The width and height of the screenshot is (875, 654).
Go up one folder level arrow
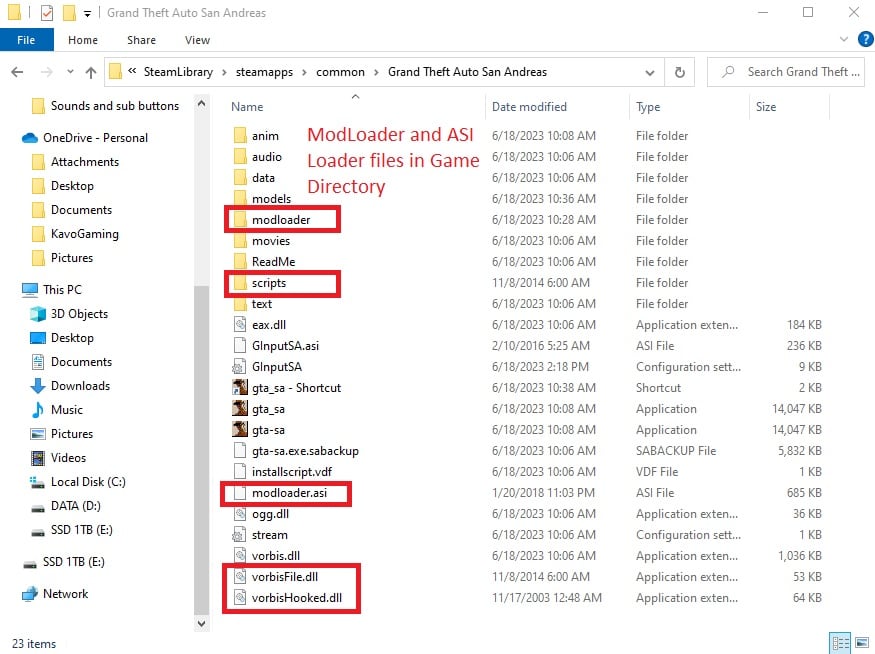pos(91,72)
